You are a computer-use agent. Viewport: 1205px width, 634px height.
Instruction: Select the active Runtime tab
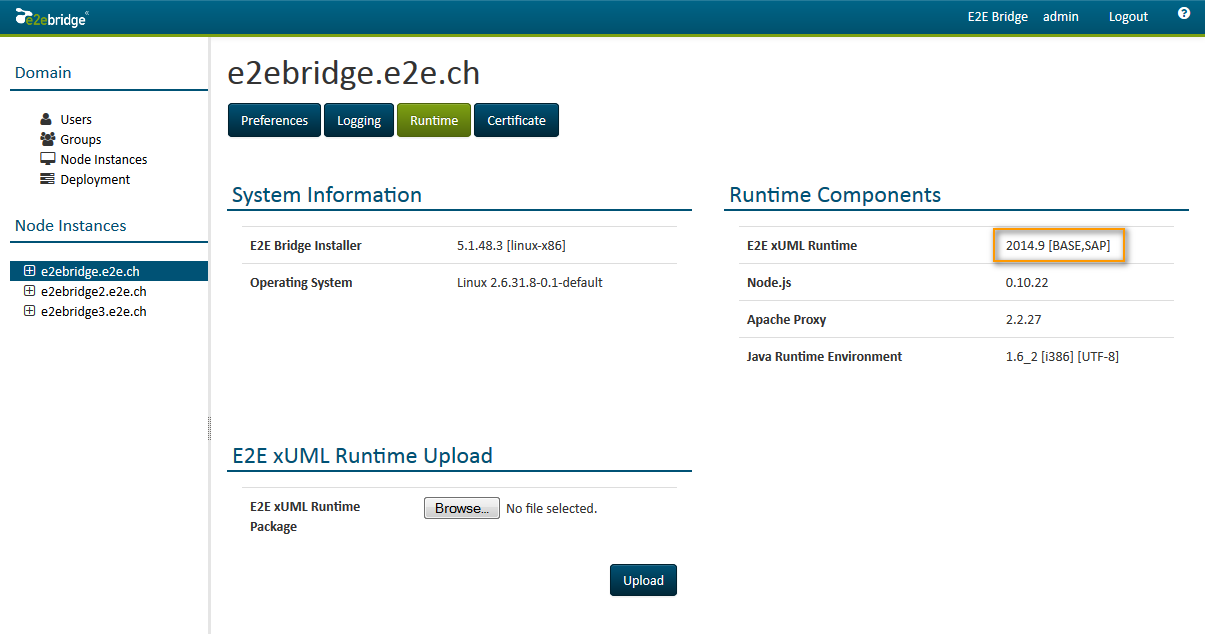(433, 119)
